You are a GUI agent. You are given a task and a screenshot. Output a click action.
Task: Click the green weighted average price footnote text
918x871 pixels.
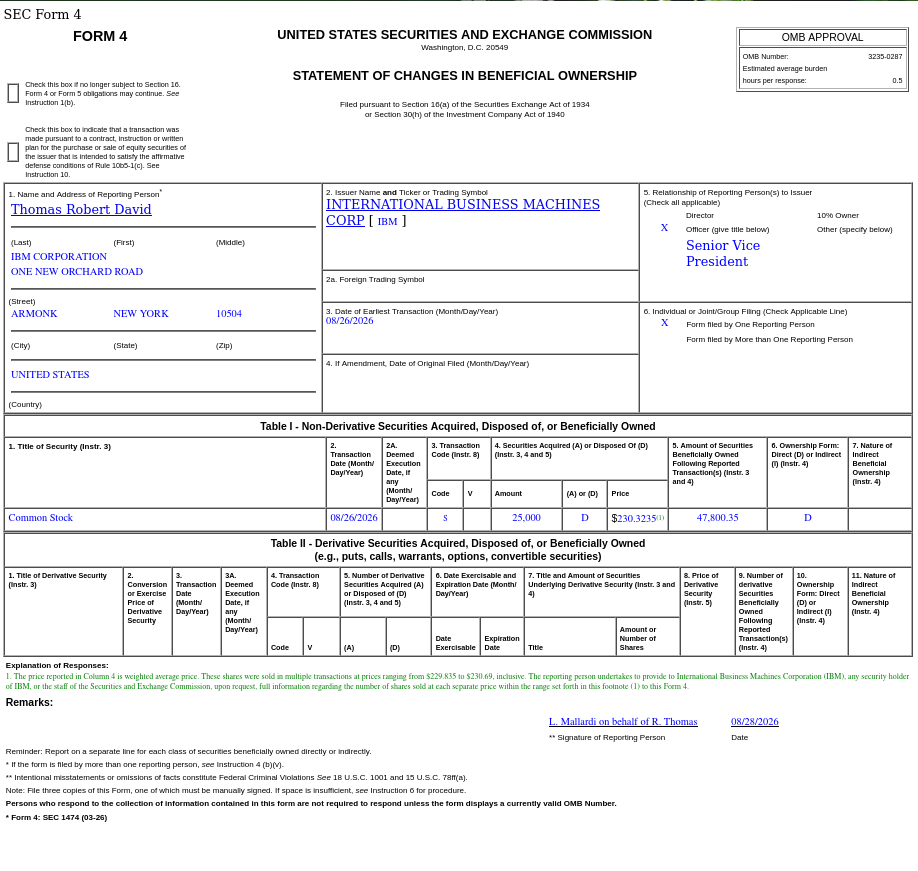(x=457, y=681)
